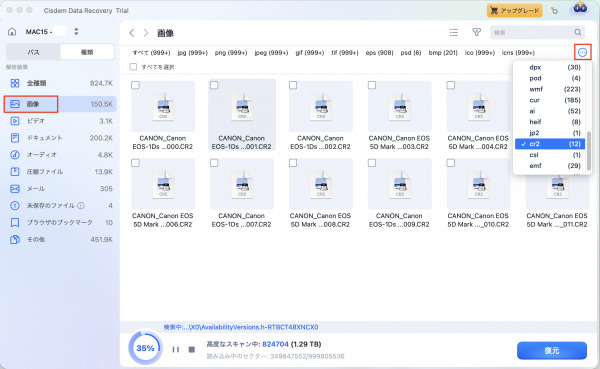Choose pod (4) in dropdown list
Viewport: 600px width, 369px height.
tap(550, 78)
